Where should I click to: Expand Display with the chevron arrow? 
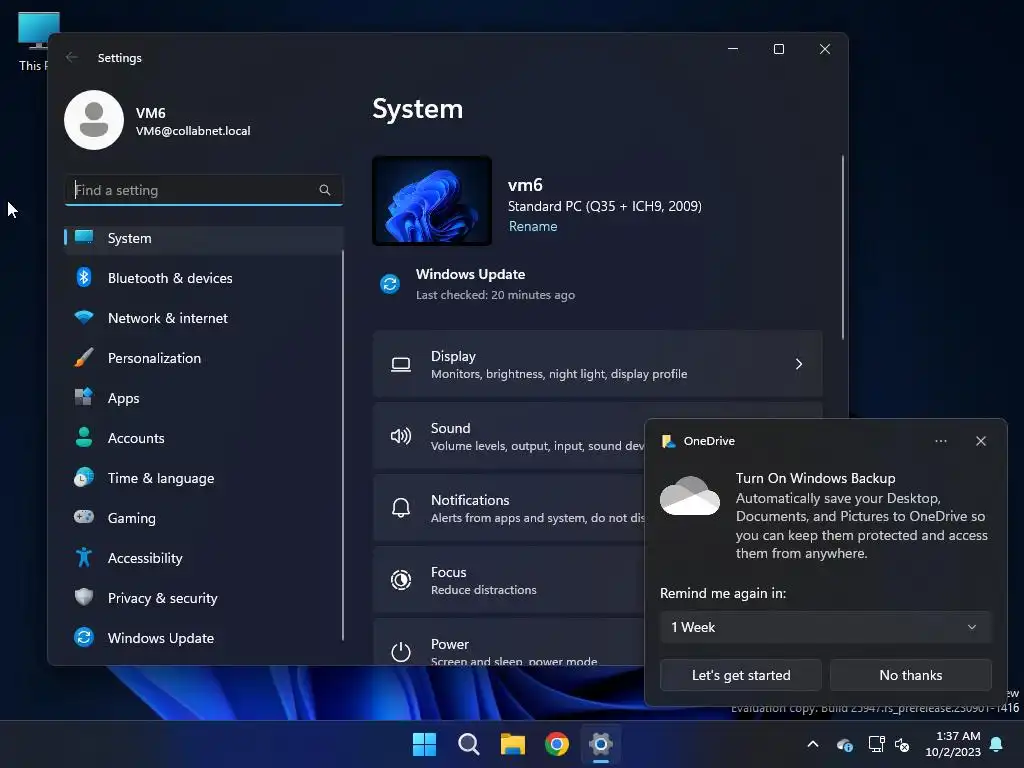click(x=799, y=364)
